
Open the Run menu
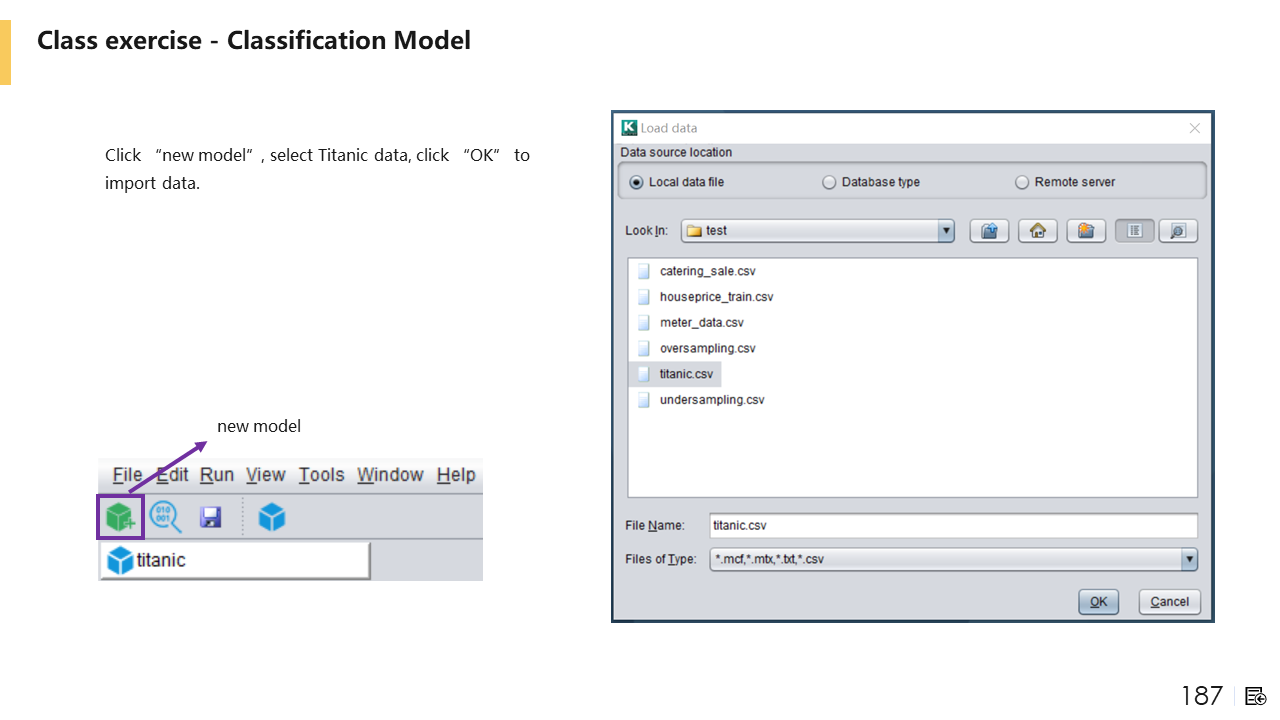pos(216,475)
